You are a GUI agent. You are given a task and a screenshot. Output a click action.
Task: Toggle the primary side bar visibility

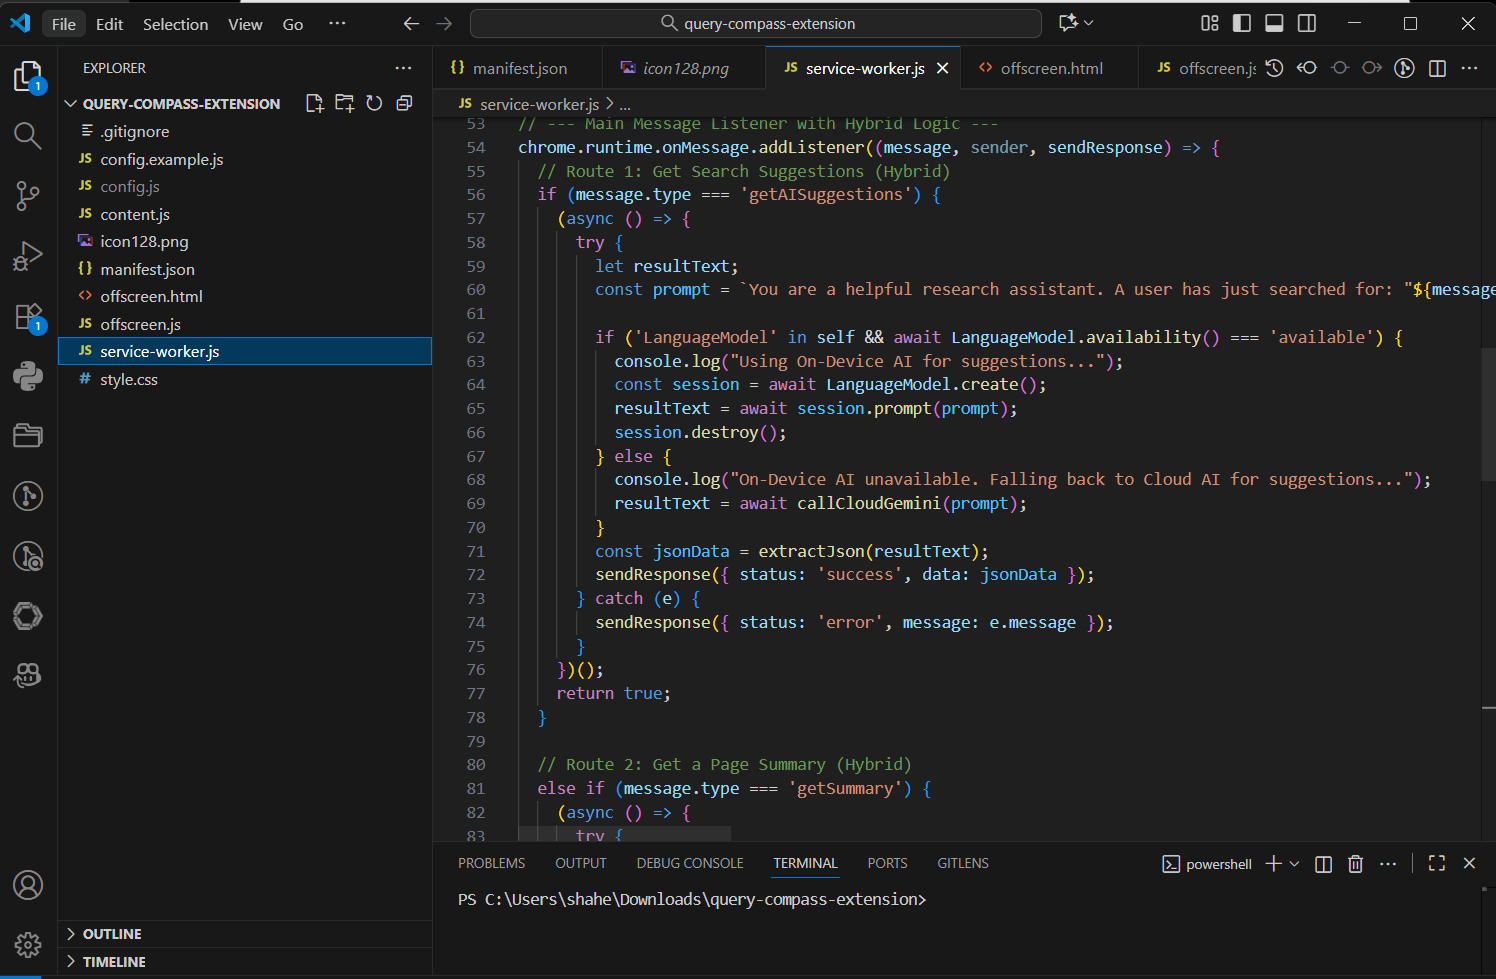(1242, 23)
